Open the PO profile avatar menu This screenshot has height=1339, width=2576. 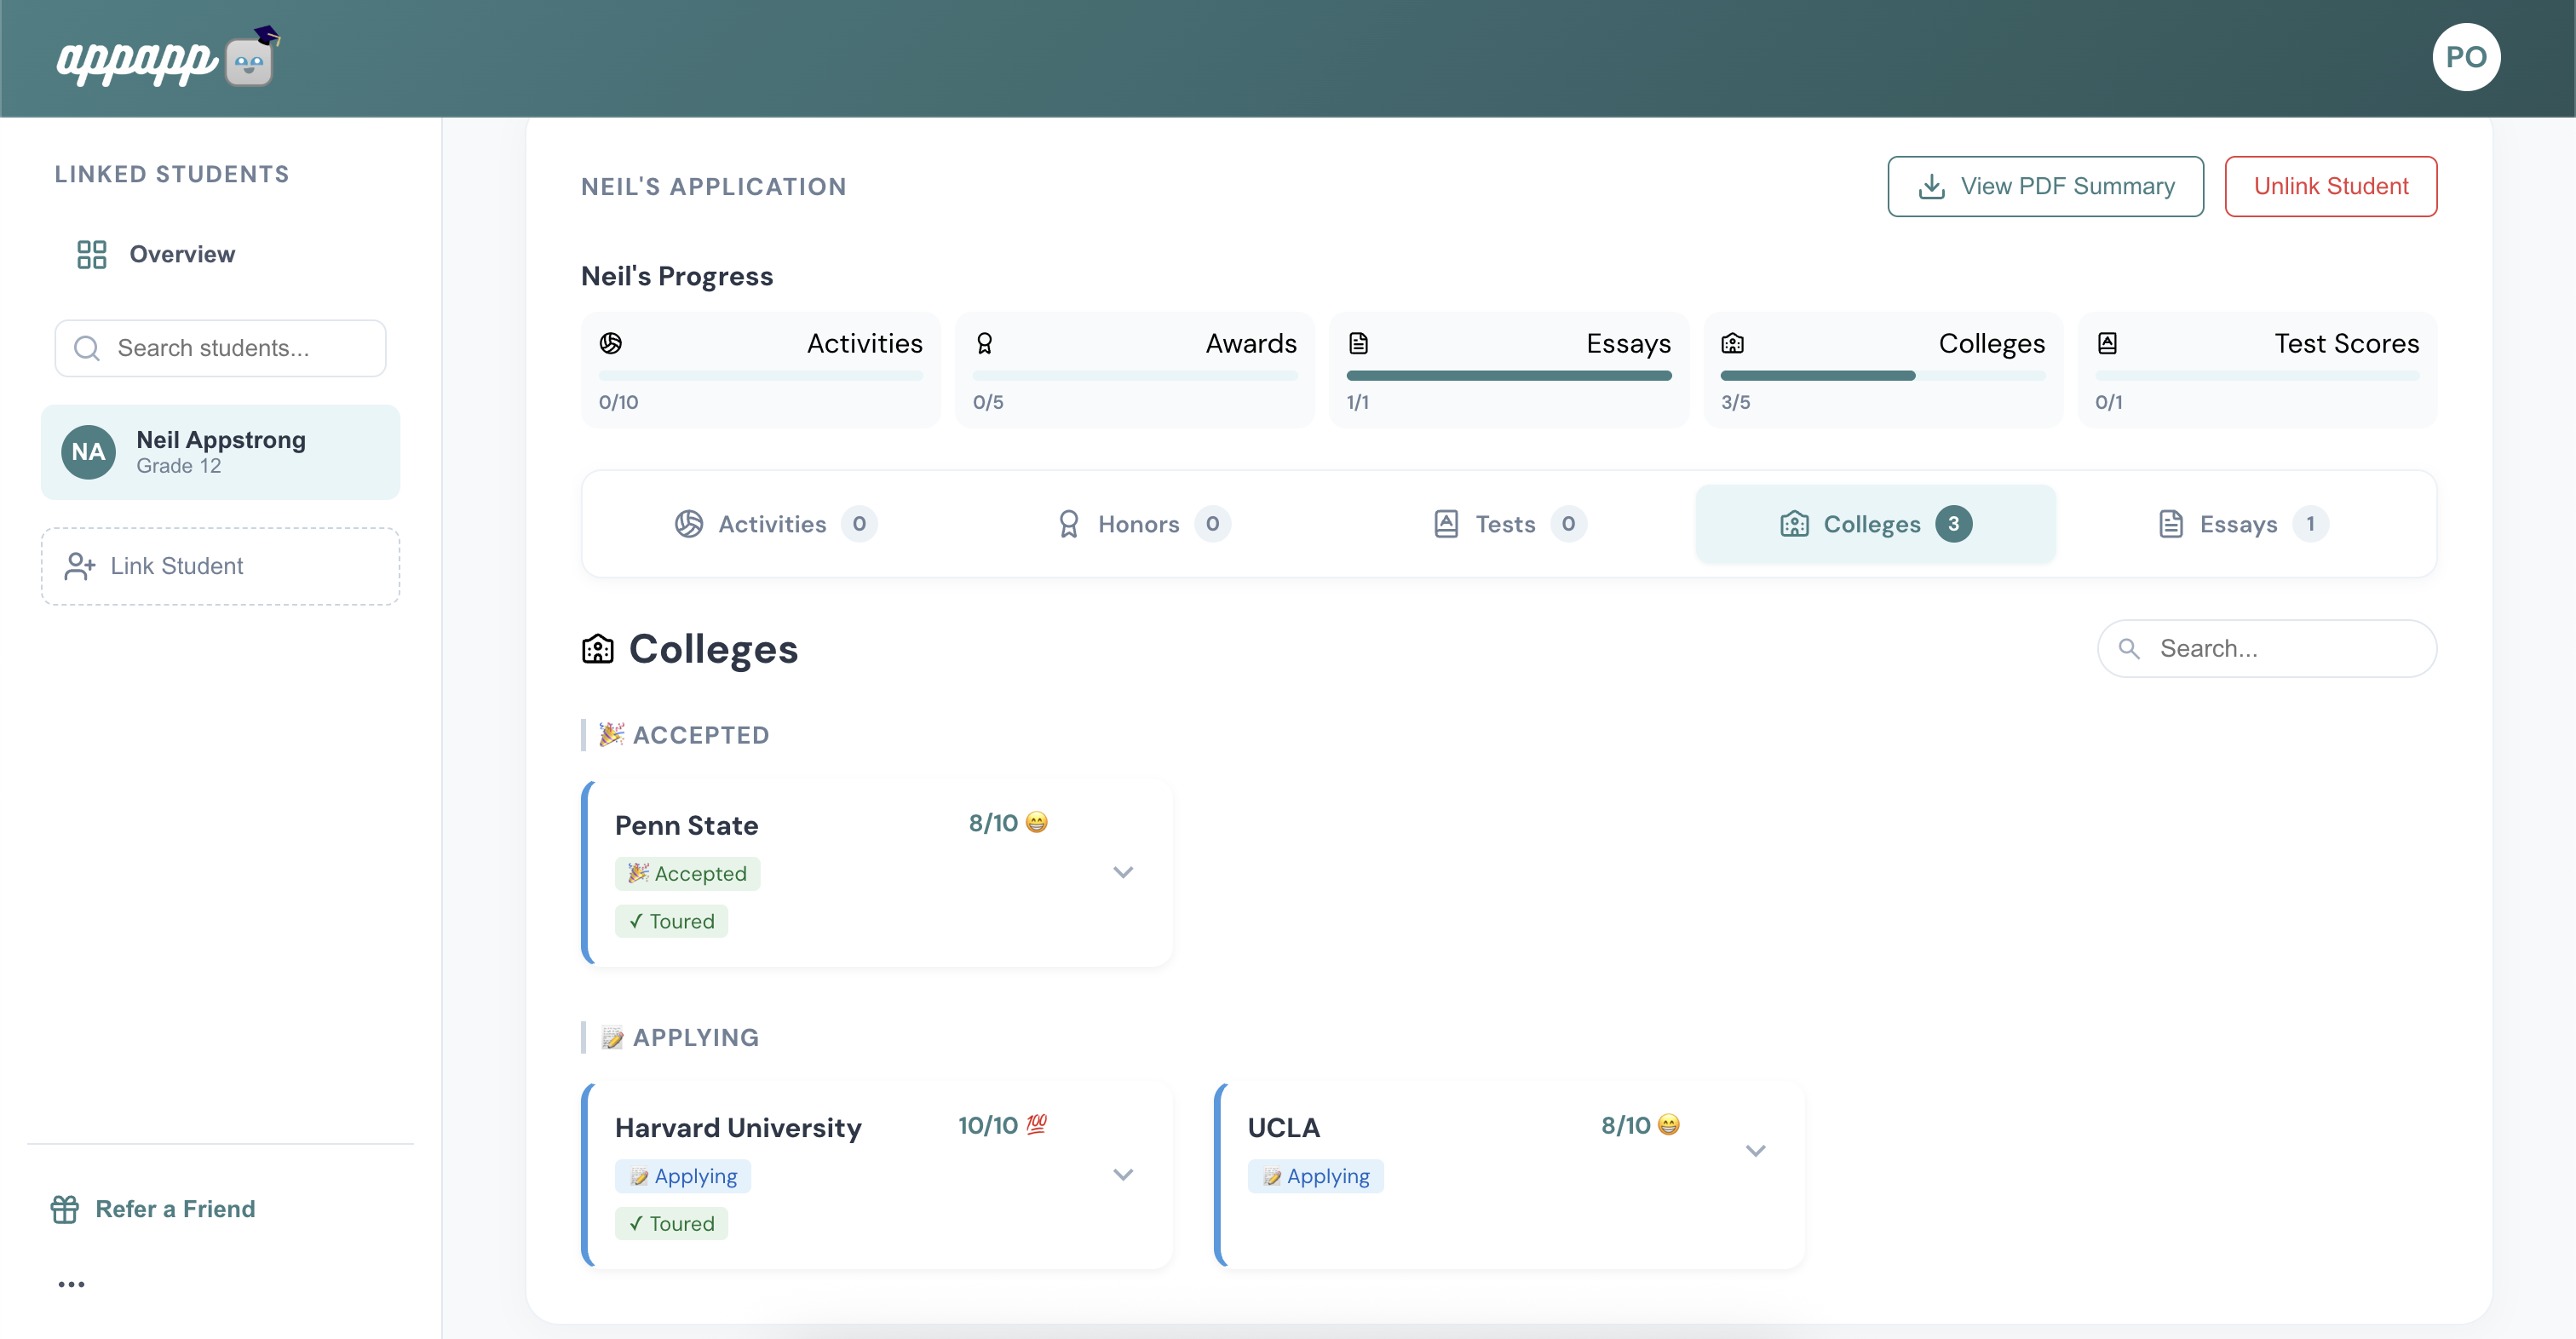coord(2465,57)
